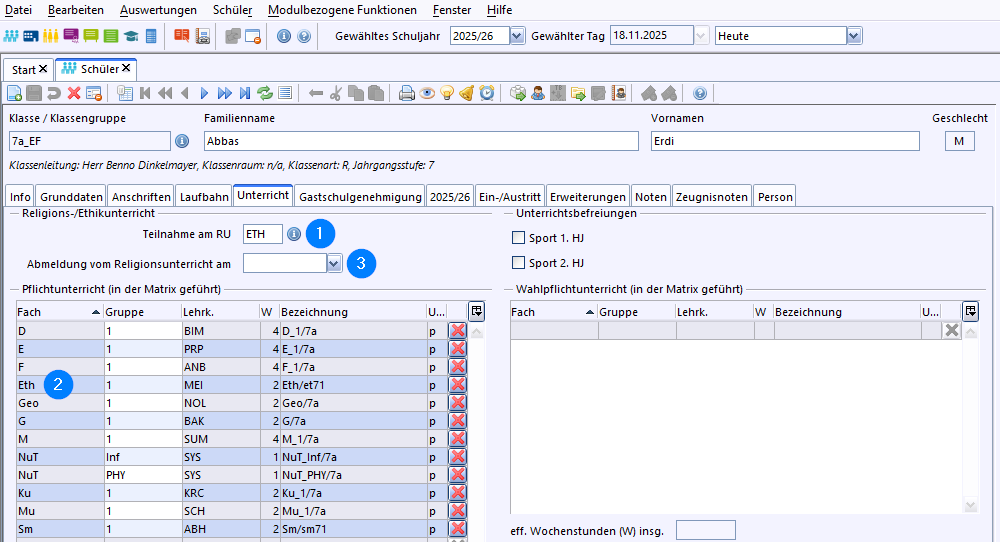Click the eye preview icon in toolbar
The width and height of the screenshot is (1000, 542).
[x=427, y=93]
